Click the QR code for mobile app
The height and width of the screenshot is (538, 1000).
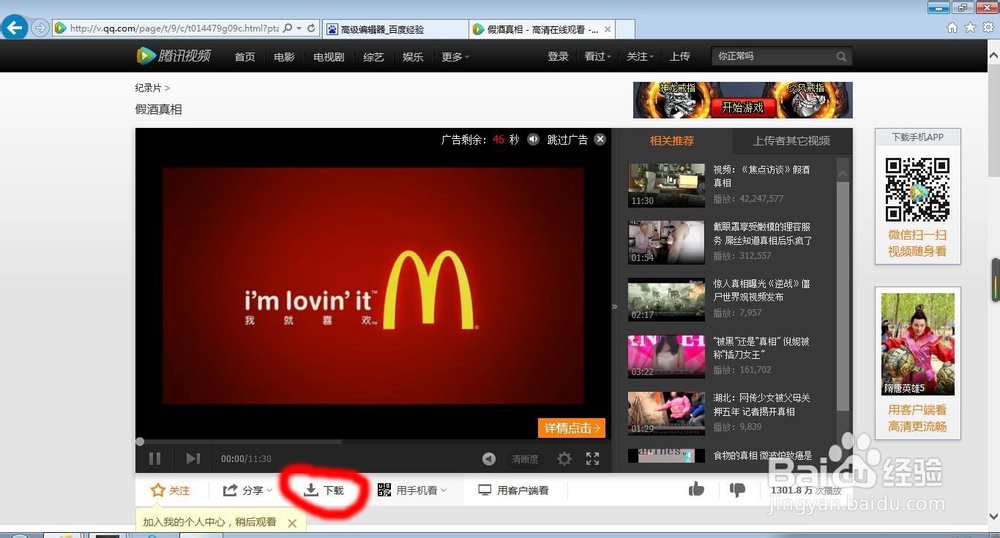918,189
